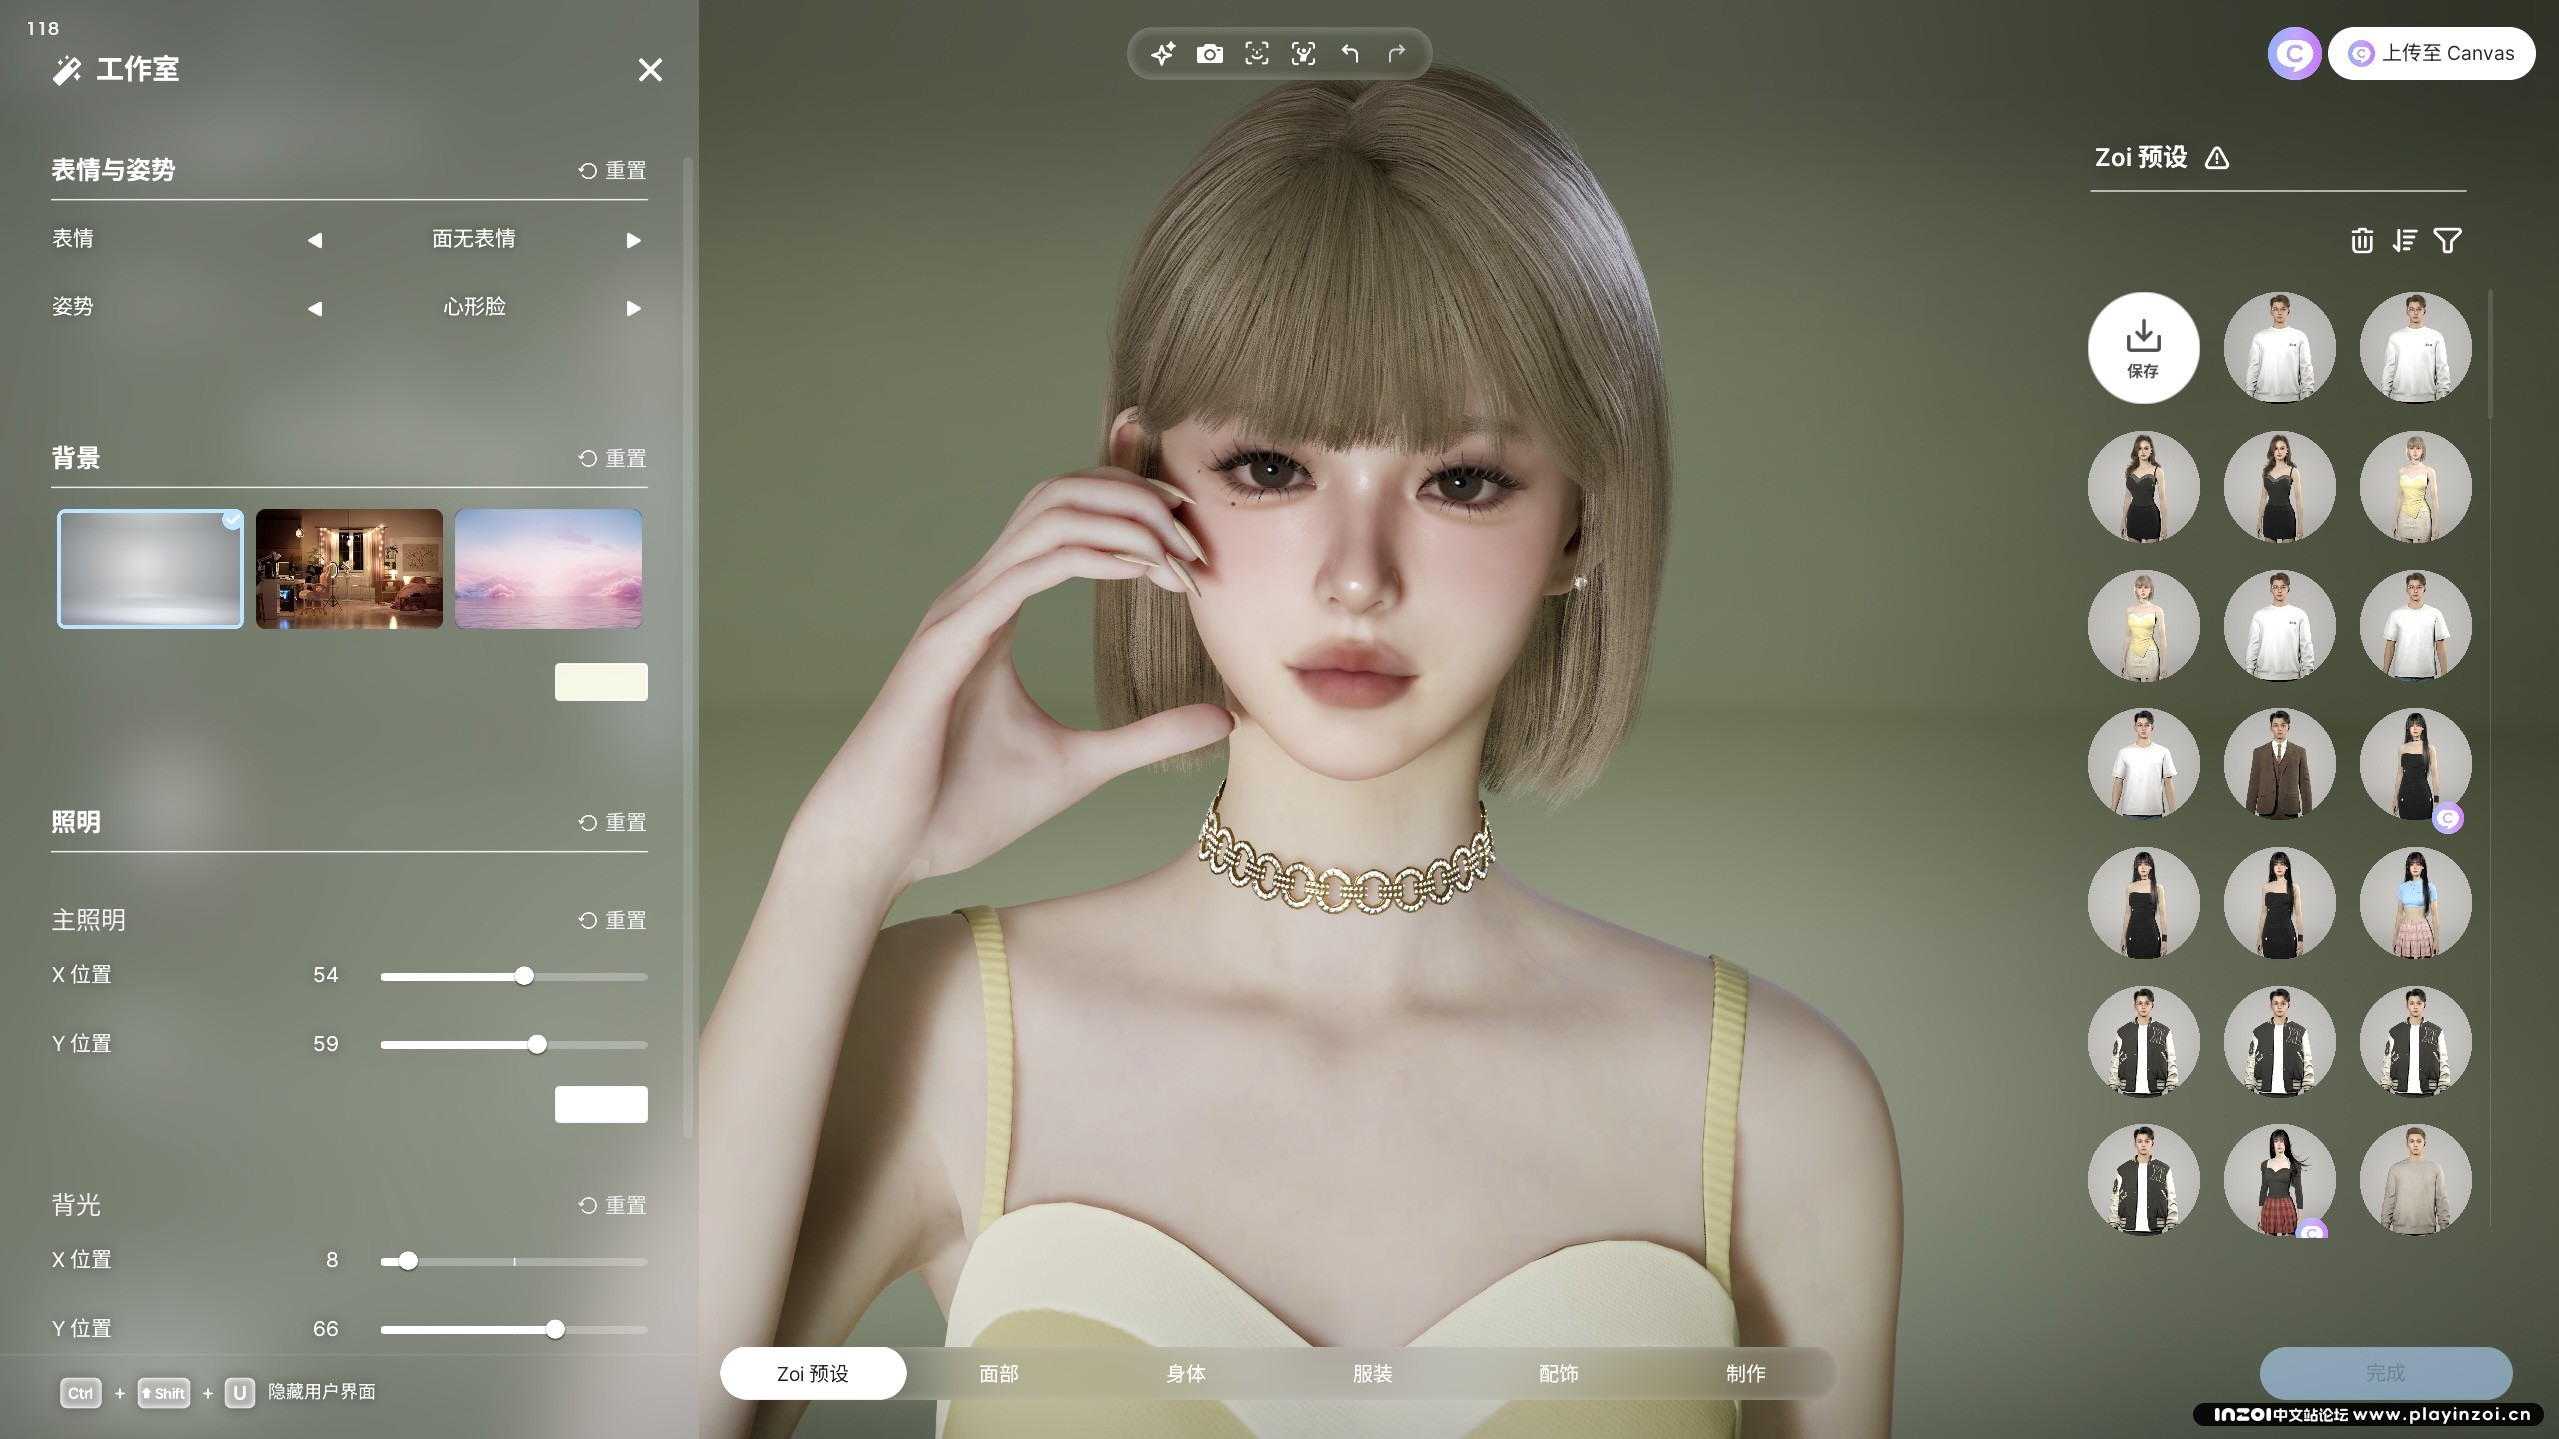
Task: Switch to the 面部 tab
Action: (999, 1374)
